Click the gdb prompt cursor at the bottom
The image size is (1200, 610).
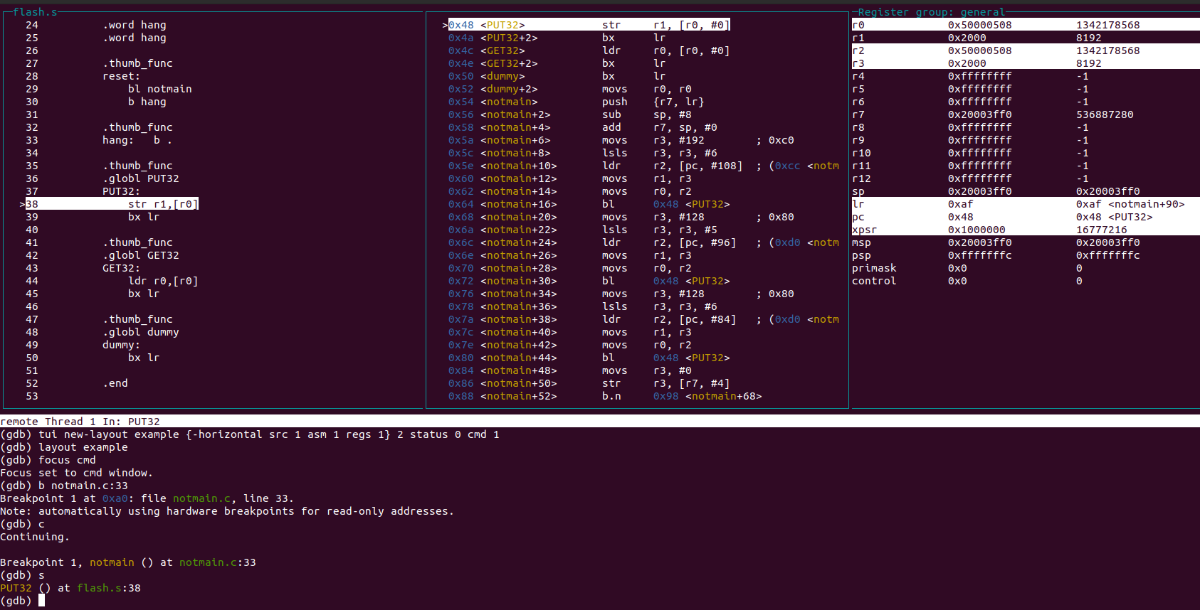click(42, 601)
